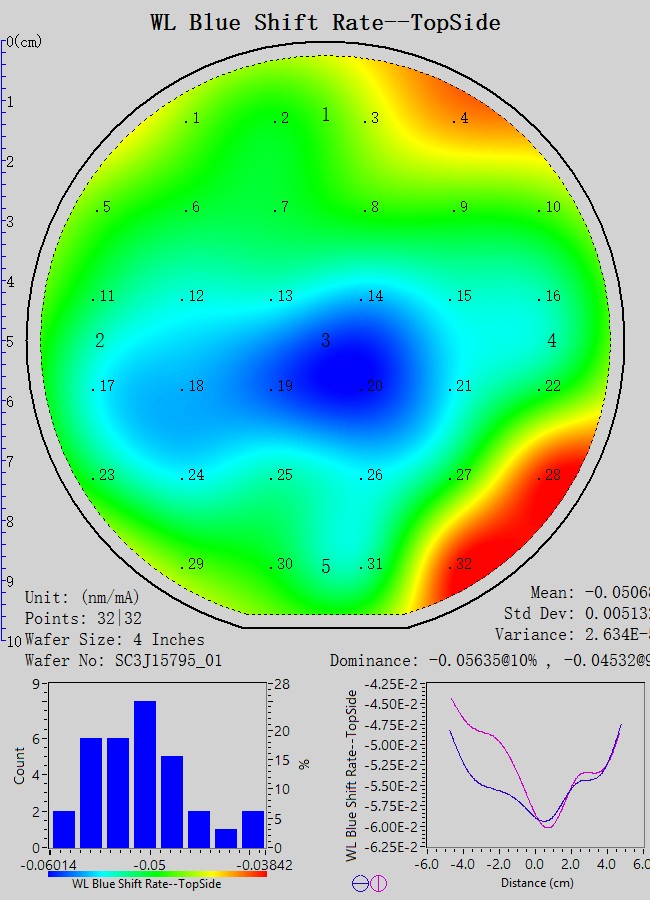Click zone label 5 near the wafer bottom
Image resolution: width=650 pixels, height=900 pixels.
coord(325,567)
